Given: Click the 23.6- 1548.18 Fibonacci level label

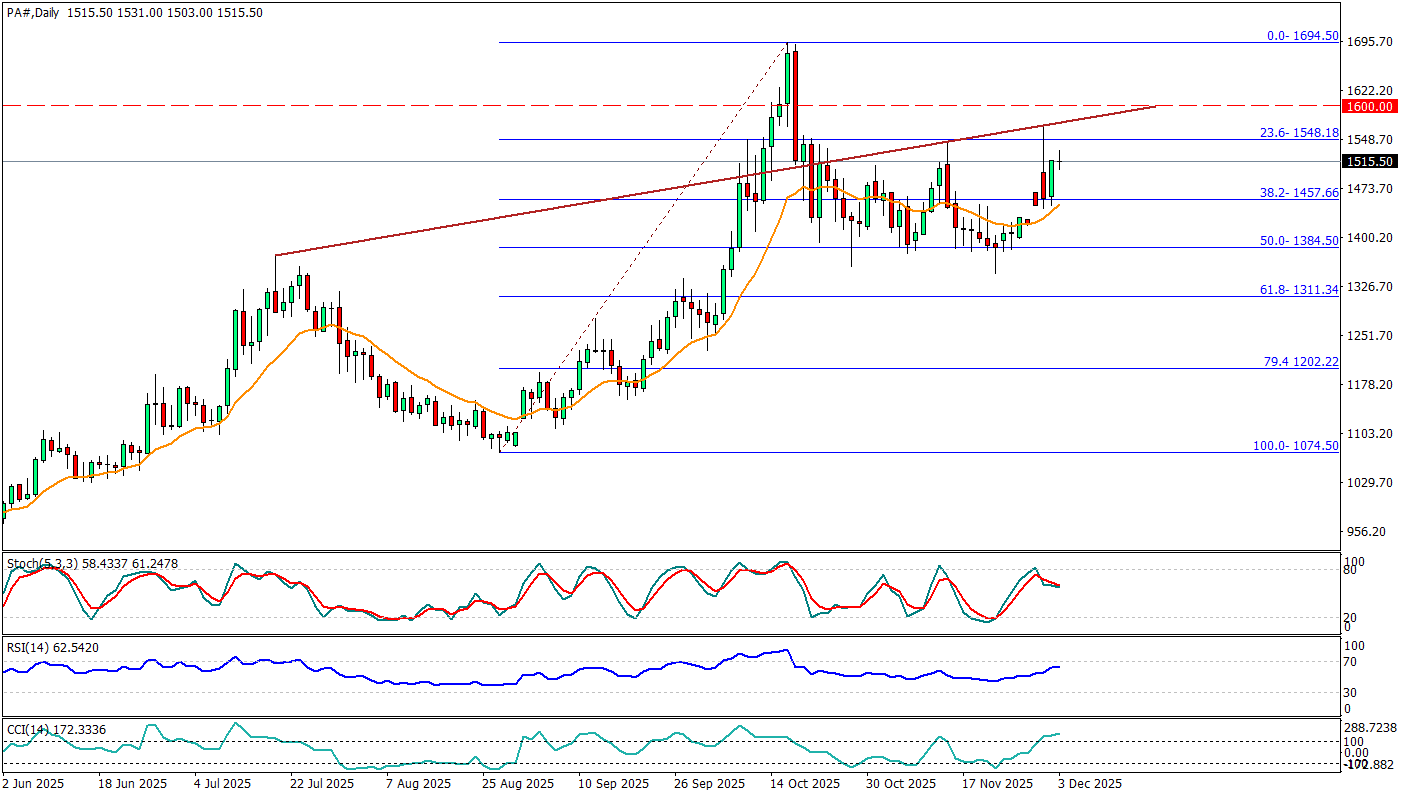Looking at the screenshot, I should [x=1298, y=132].
